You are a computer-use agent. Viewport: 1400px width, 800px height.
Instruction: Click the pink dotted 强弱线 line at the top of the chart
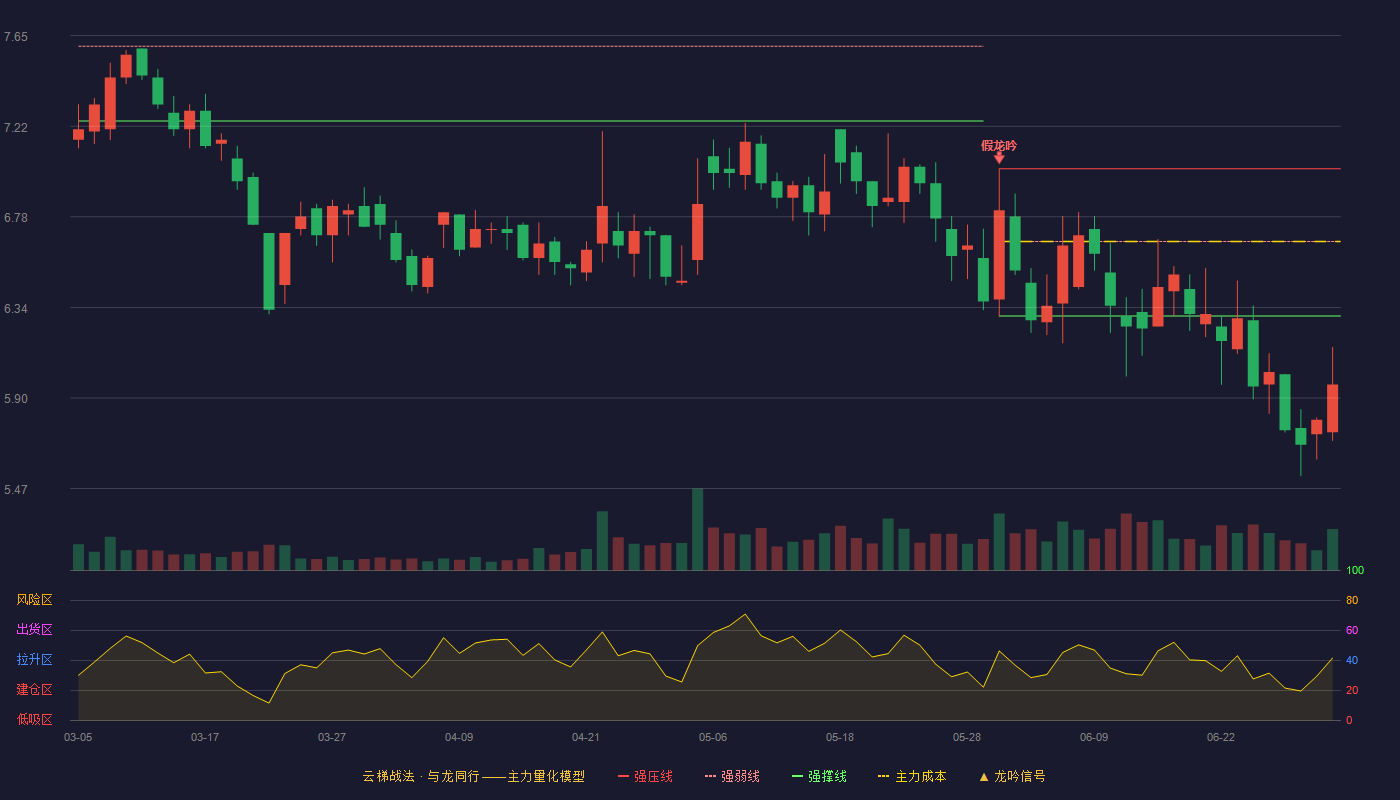(x=530, y=46)
